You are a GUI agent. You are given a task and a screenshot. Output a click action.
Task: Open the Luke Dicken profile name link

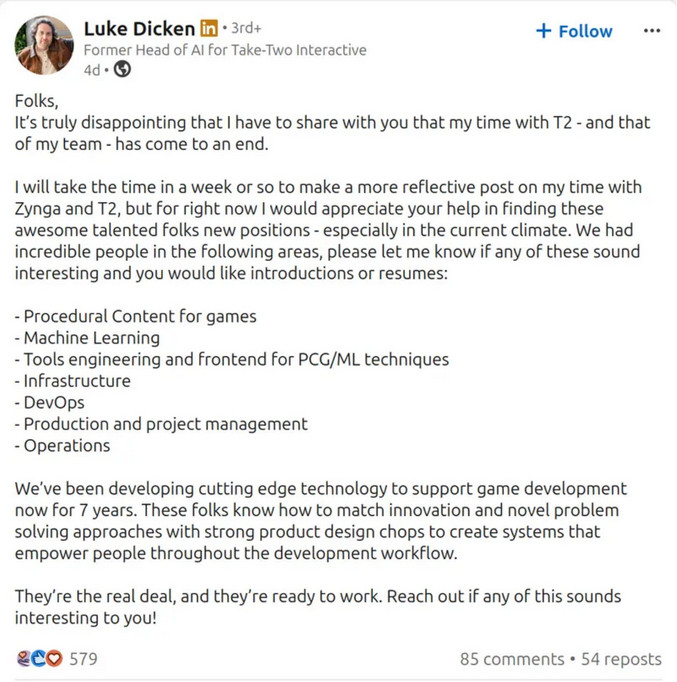tap(138, 29)
